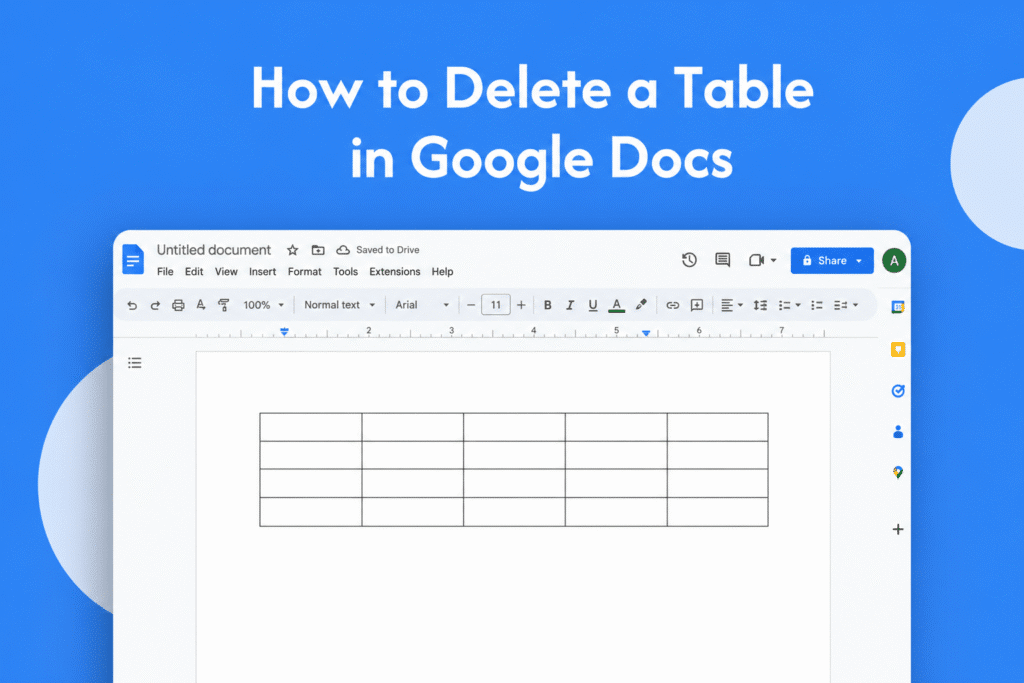Select the left indent ruler marker
The image size is (1024, 683).
click(284, 332)
